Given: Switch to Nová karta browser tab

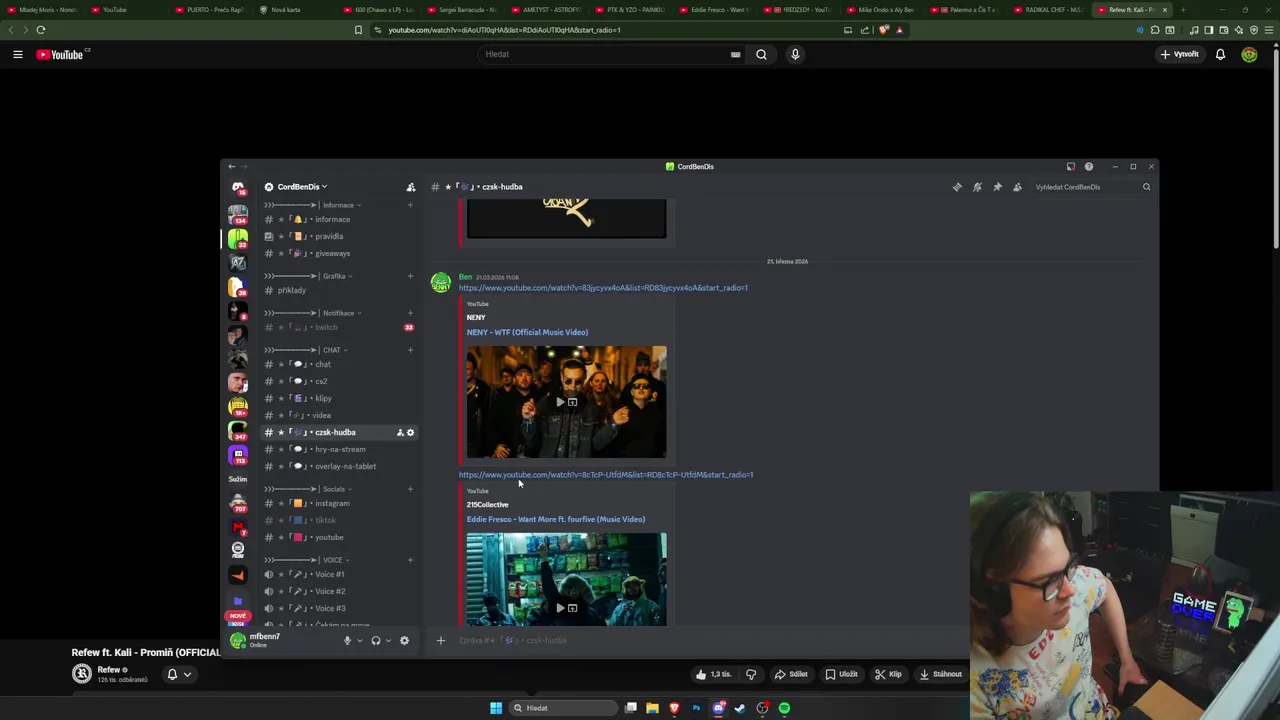Looking at the screenshot, I should pos(293,10).
